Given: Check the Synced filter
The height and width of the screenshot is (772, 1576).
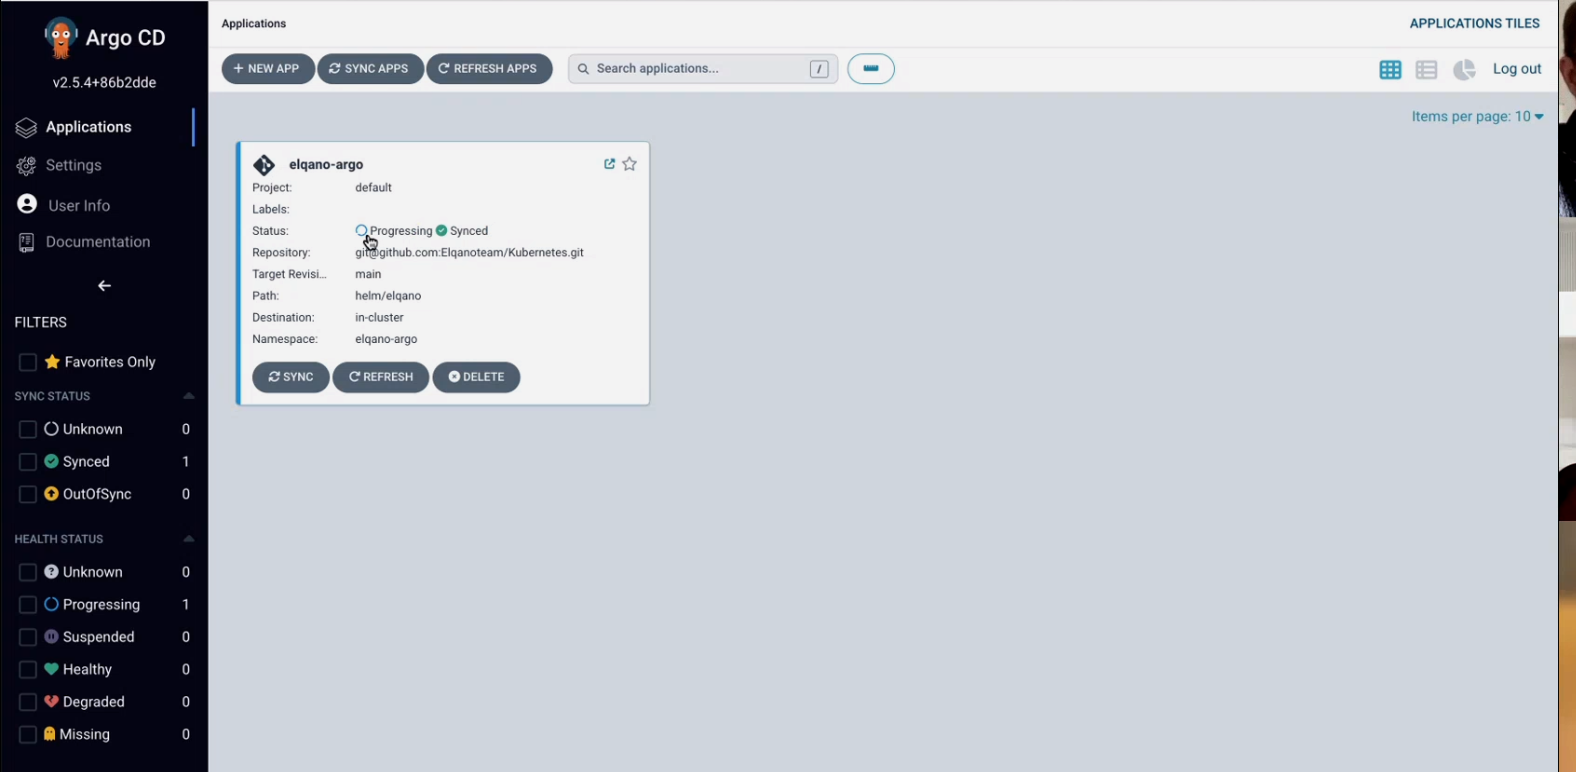Looking at the screenshot, I should 28,462.
